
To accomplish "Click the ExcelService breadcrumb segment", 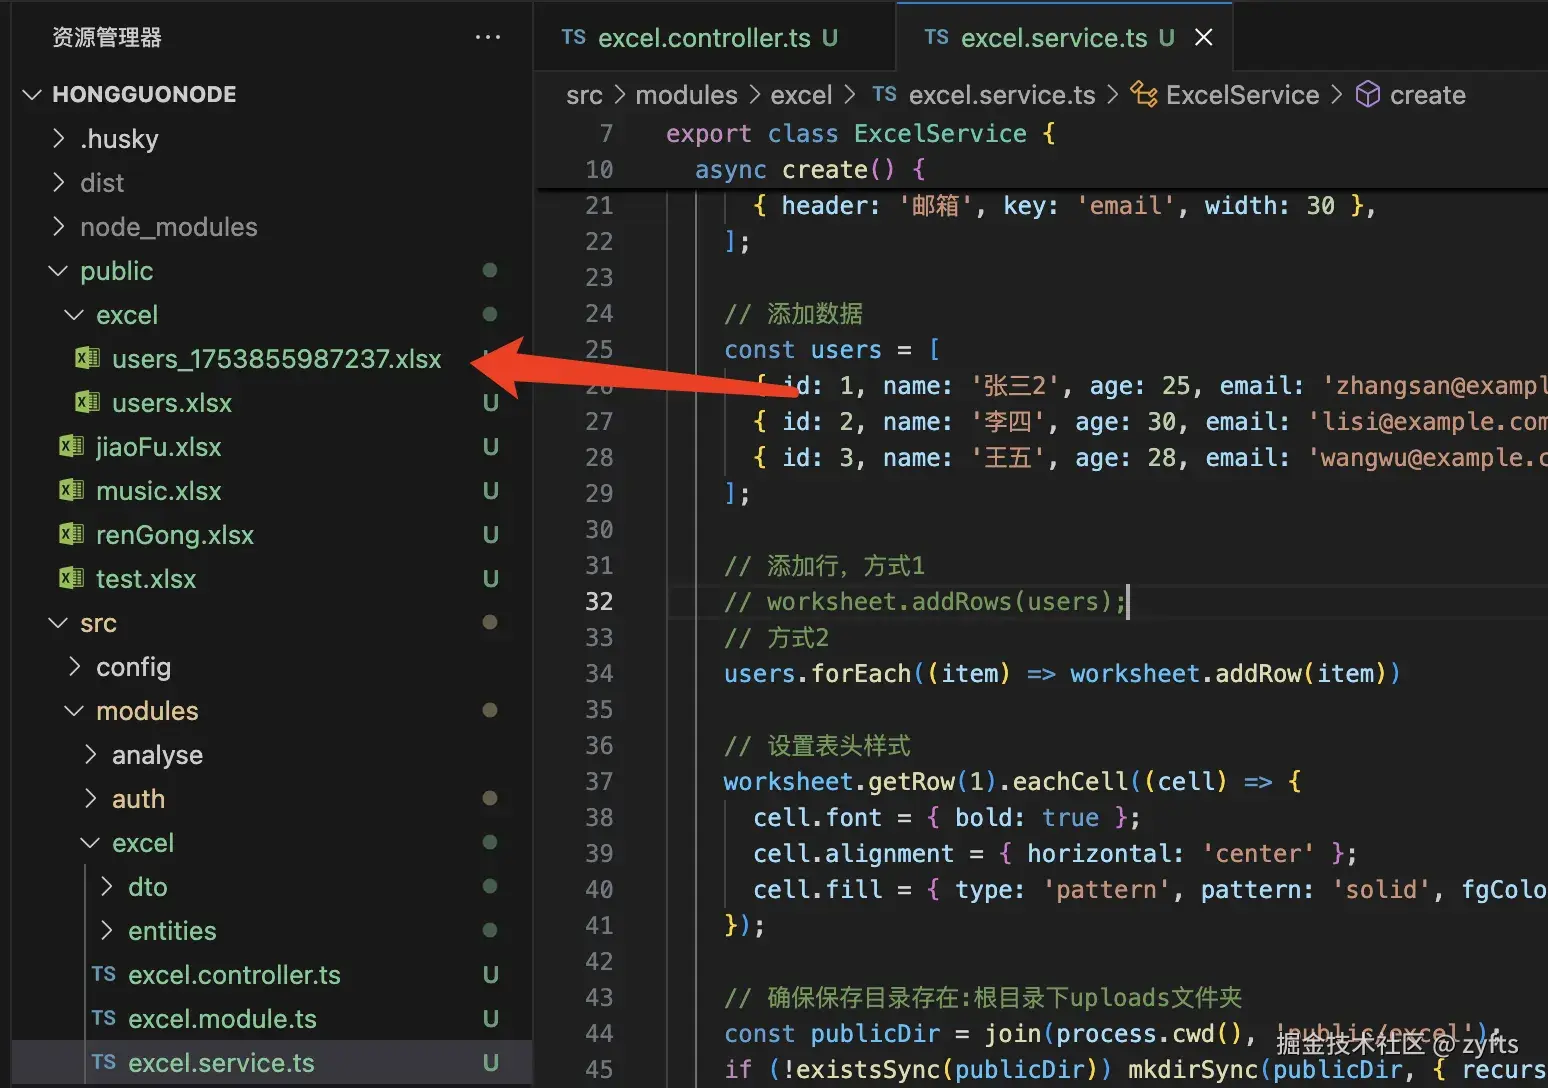I will (1242, 95).
